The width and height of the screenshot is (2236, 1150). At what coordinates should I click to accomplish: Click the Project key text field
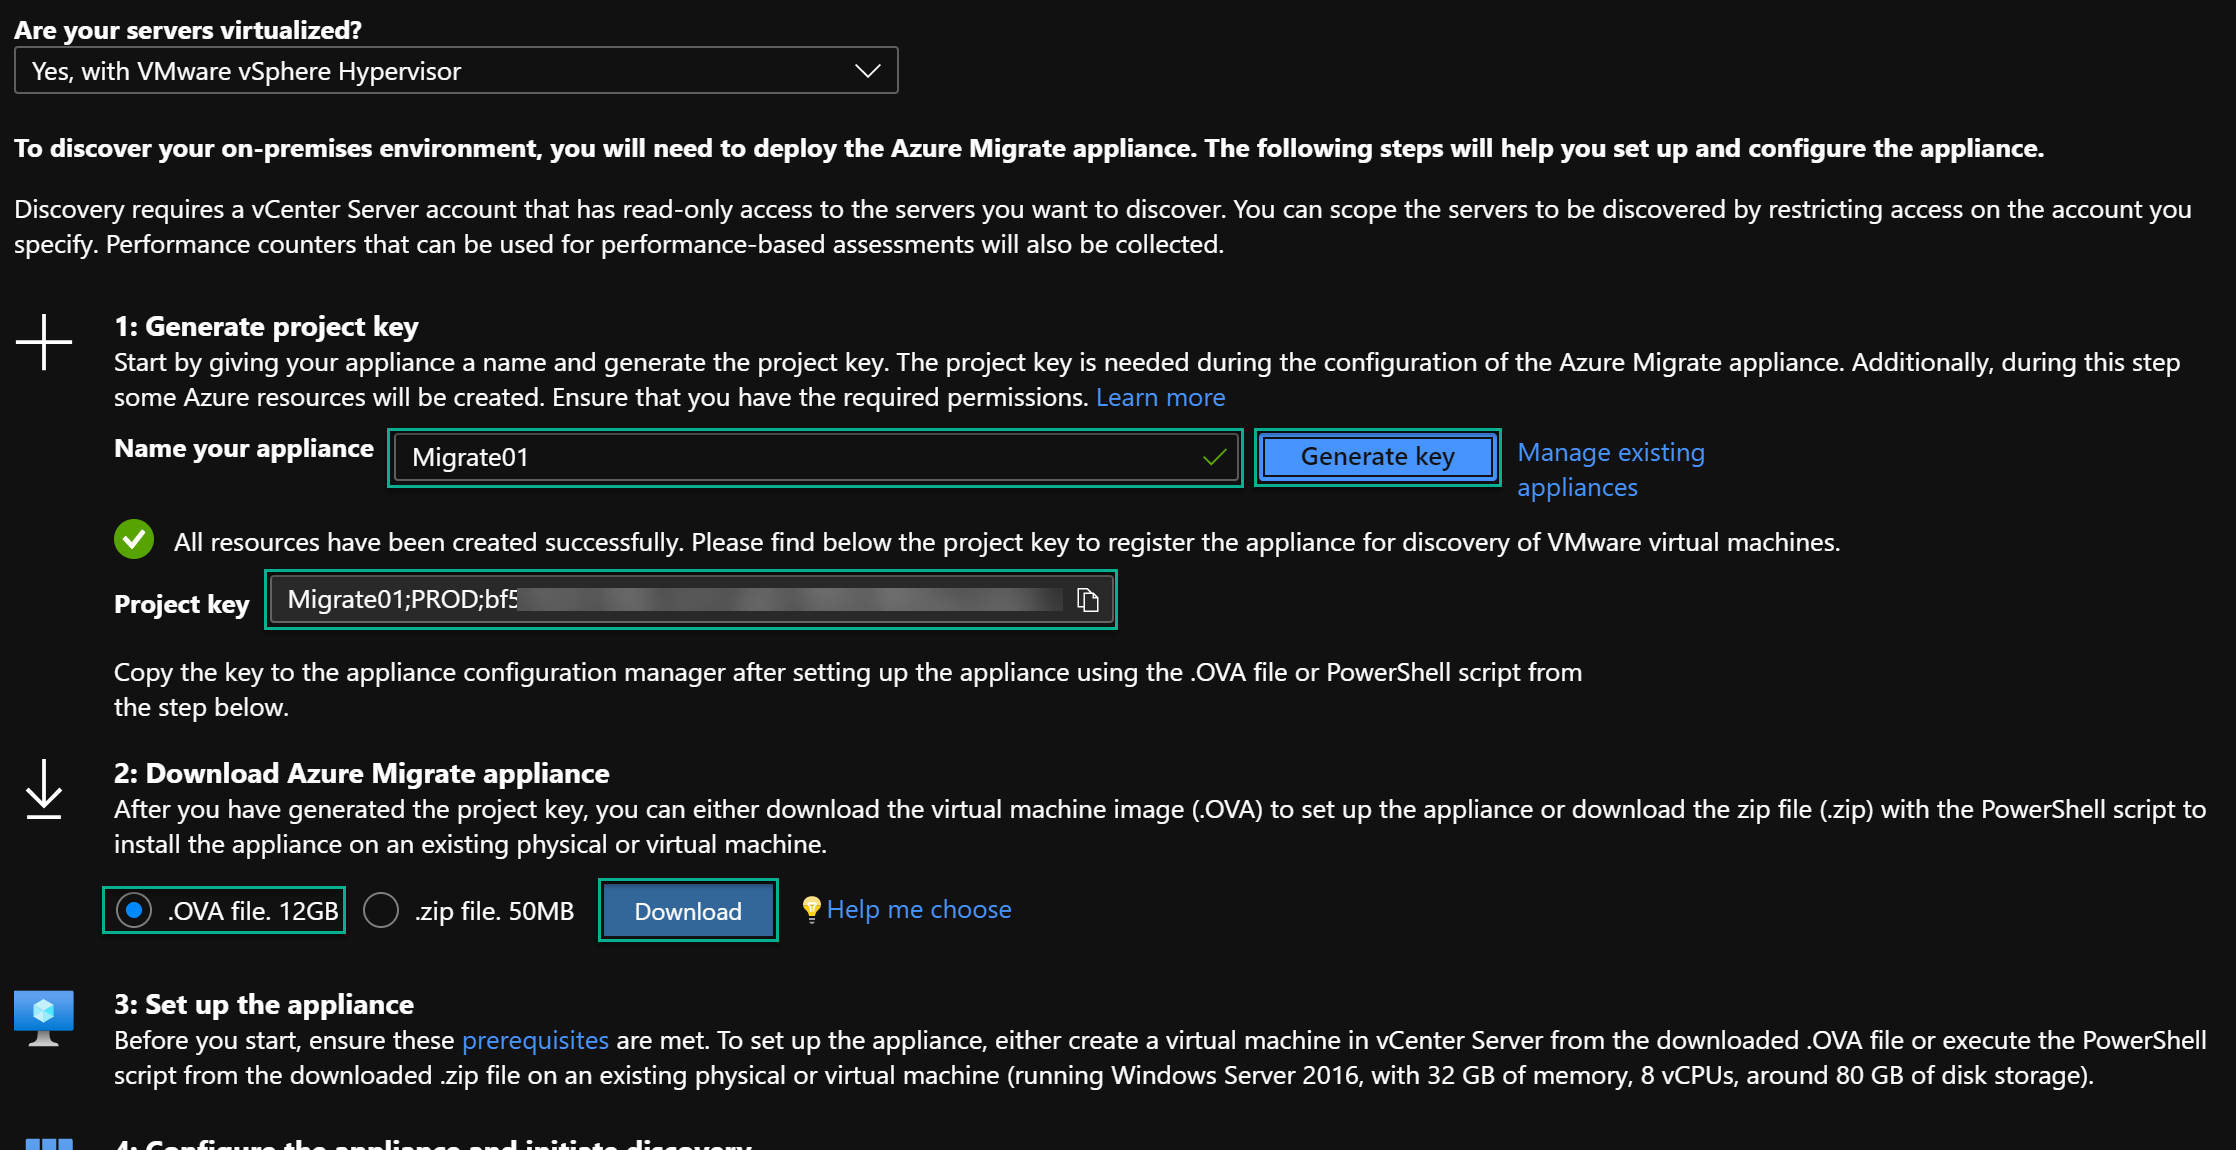tap(690, 600)
